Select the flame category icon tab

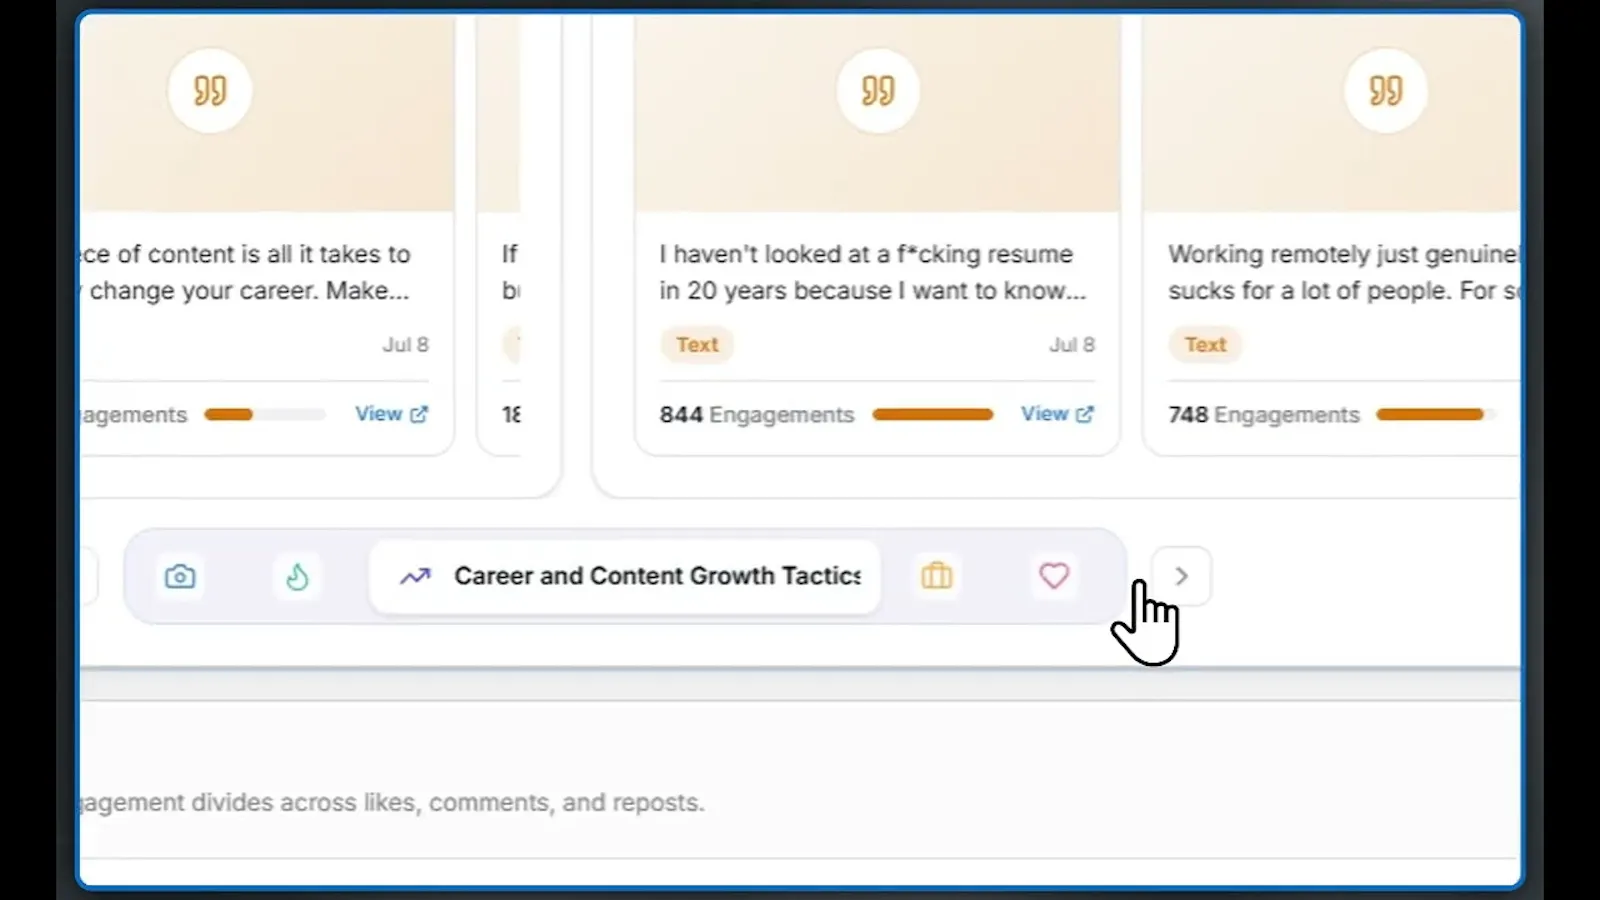tap(297, 576)
